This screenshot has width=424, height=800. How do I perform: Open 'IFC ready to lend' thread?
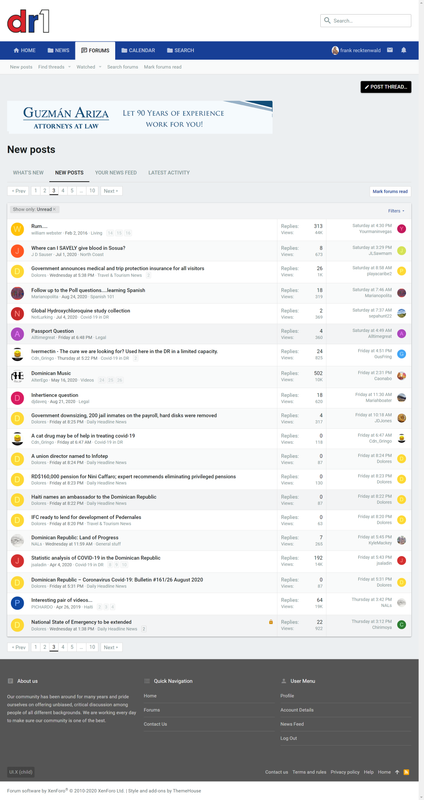click(x=86, y=517)
